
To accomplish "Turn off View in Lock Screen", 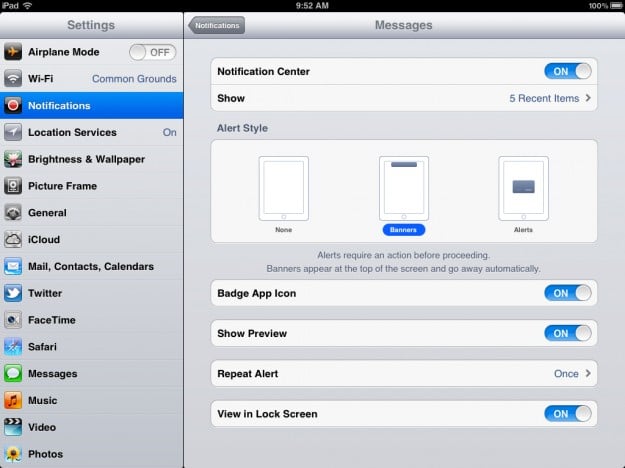I will tap(568, 414).
